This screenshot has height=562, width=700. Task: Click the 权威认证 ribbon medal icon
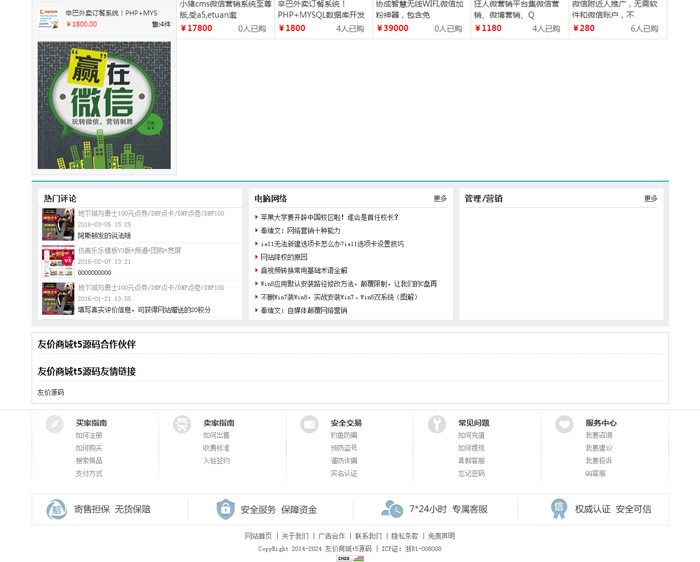coord(559,509)
